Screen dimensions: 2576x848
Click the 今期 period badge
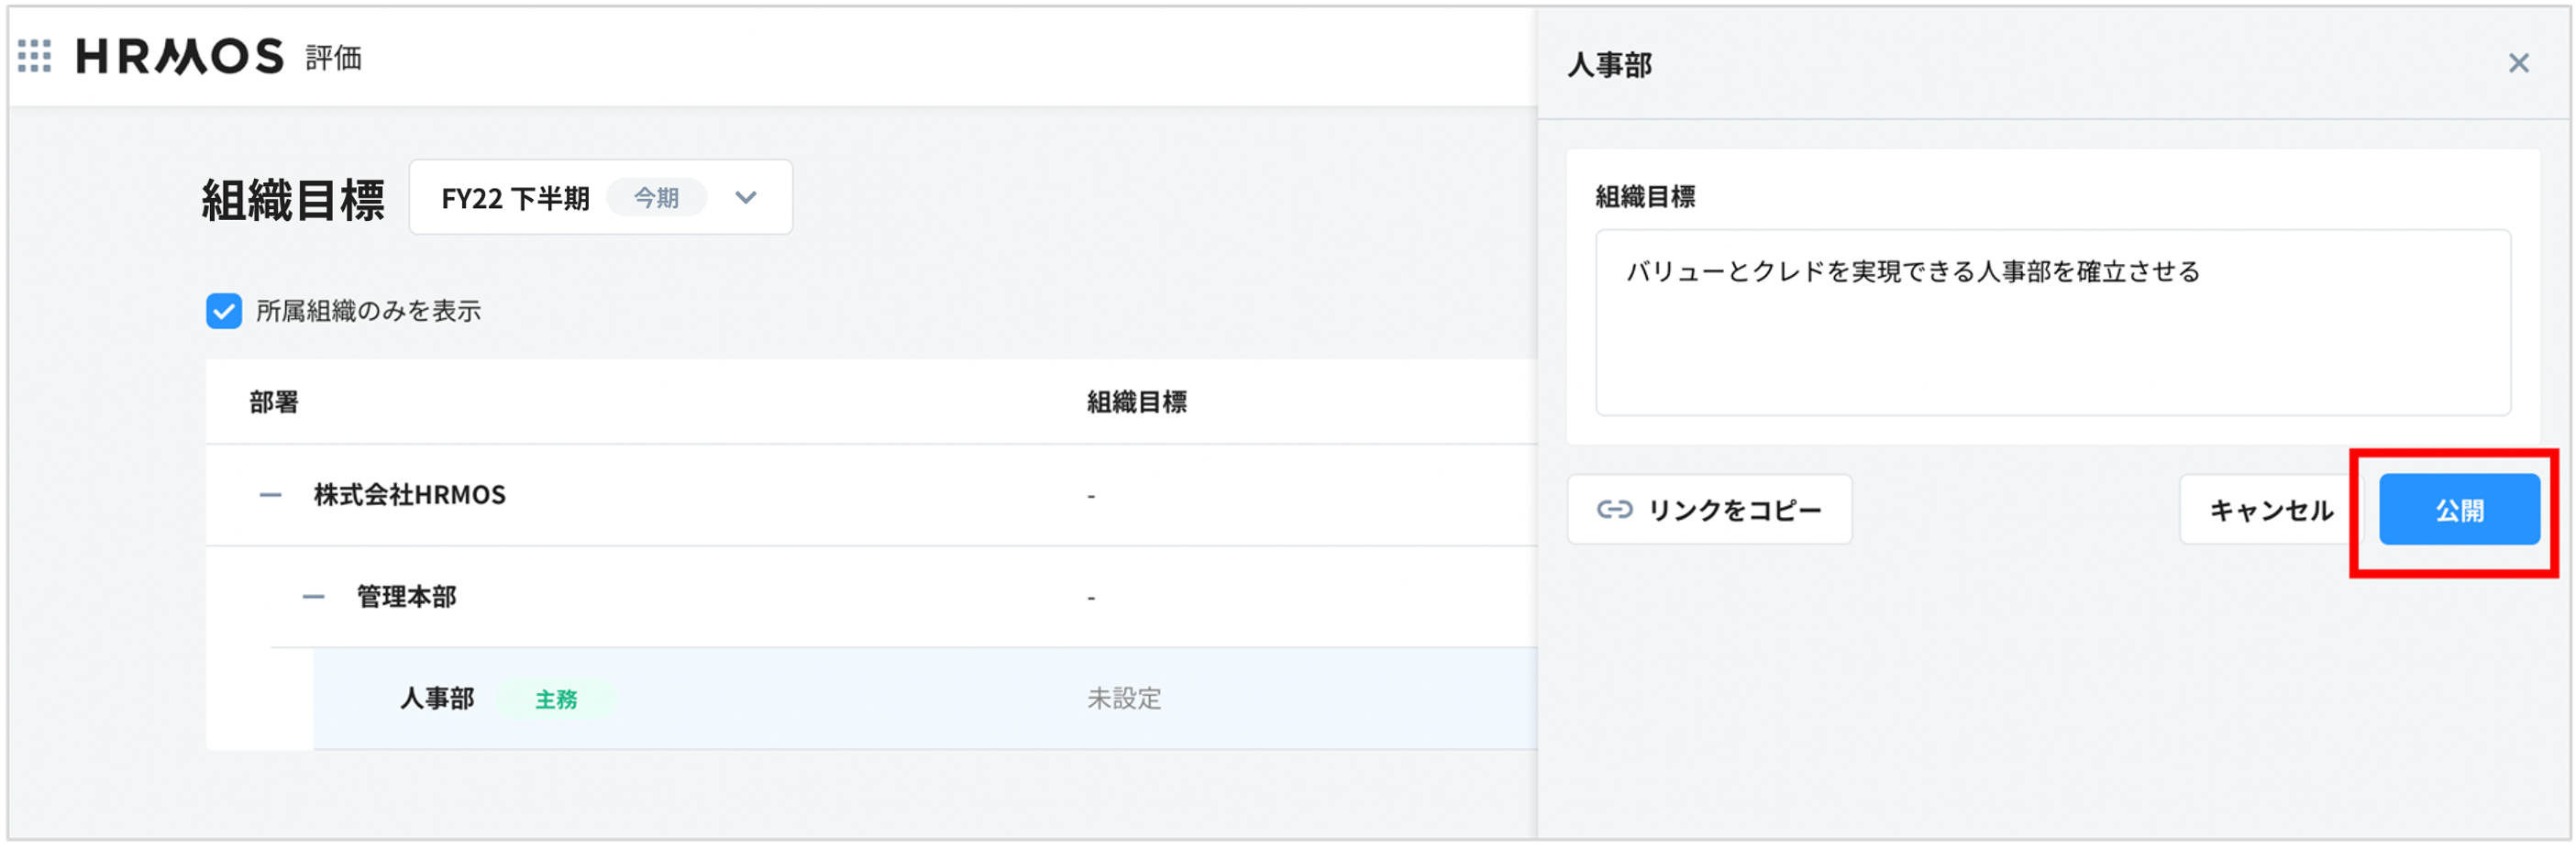point(656,198)
